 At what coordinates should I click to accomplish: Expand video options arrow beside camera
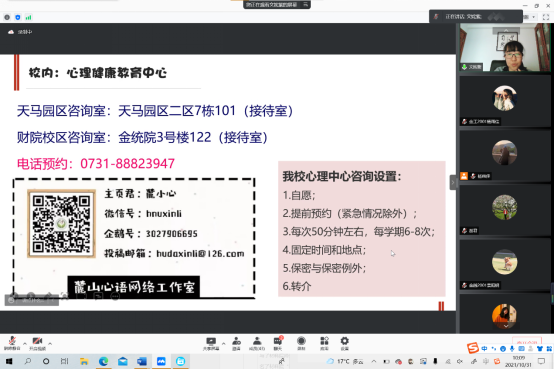point(50,343)
